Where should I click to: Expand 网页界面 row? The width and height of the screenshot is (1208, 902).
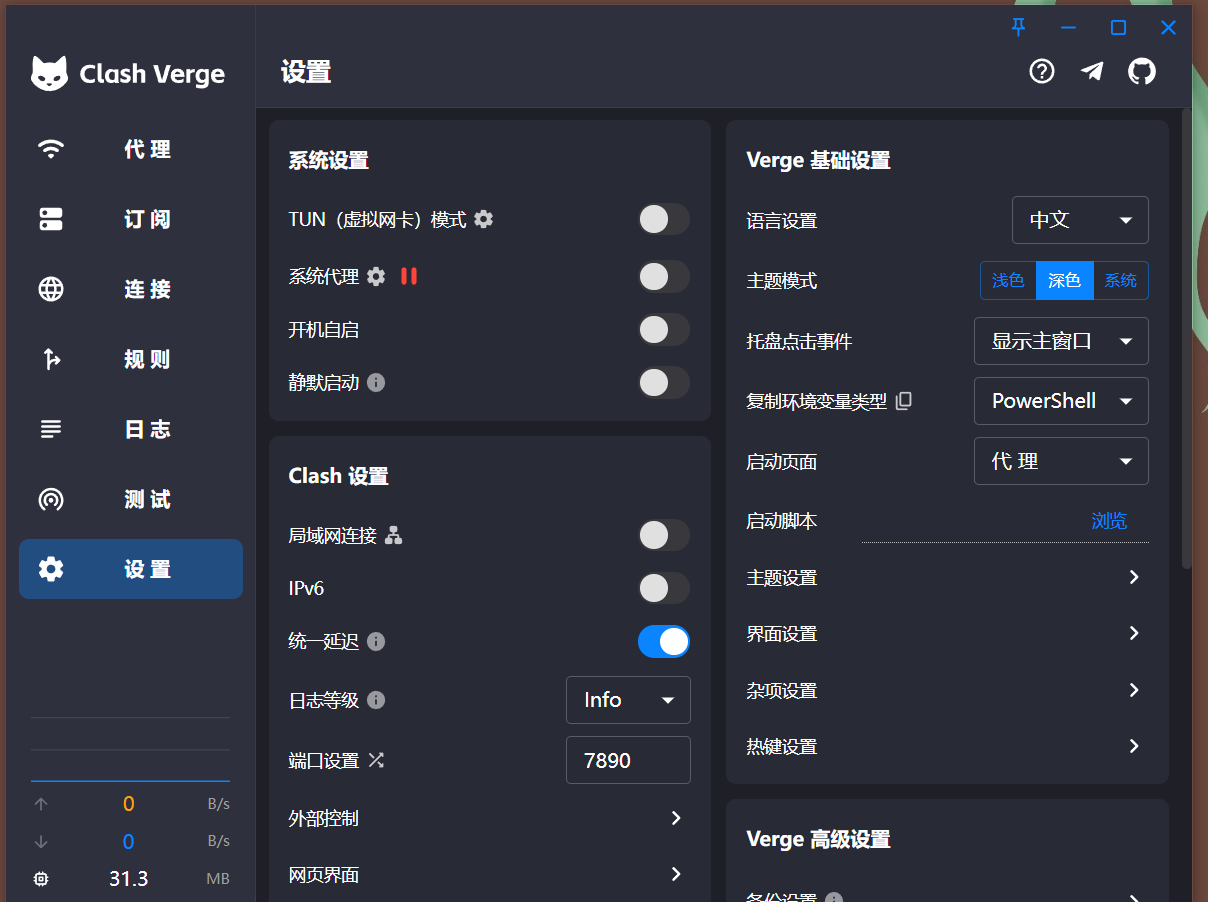(x=489, y=874)
